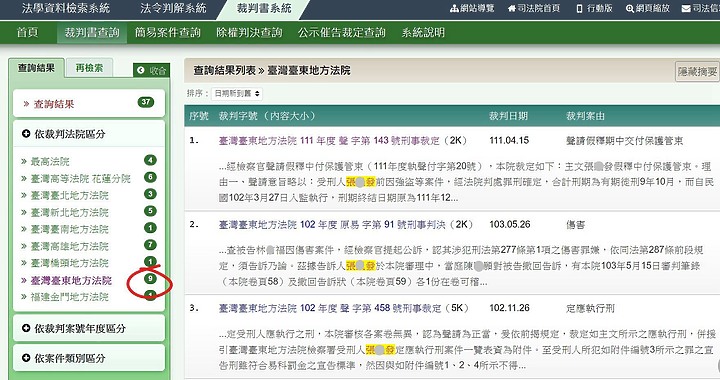
Task: Click date 103.05.26
Action: (510, 224)
